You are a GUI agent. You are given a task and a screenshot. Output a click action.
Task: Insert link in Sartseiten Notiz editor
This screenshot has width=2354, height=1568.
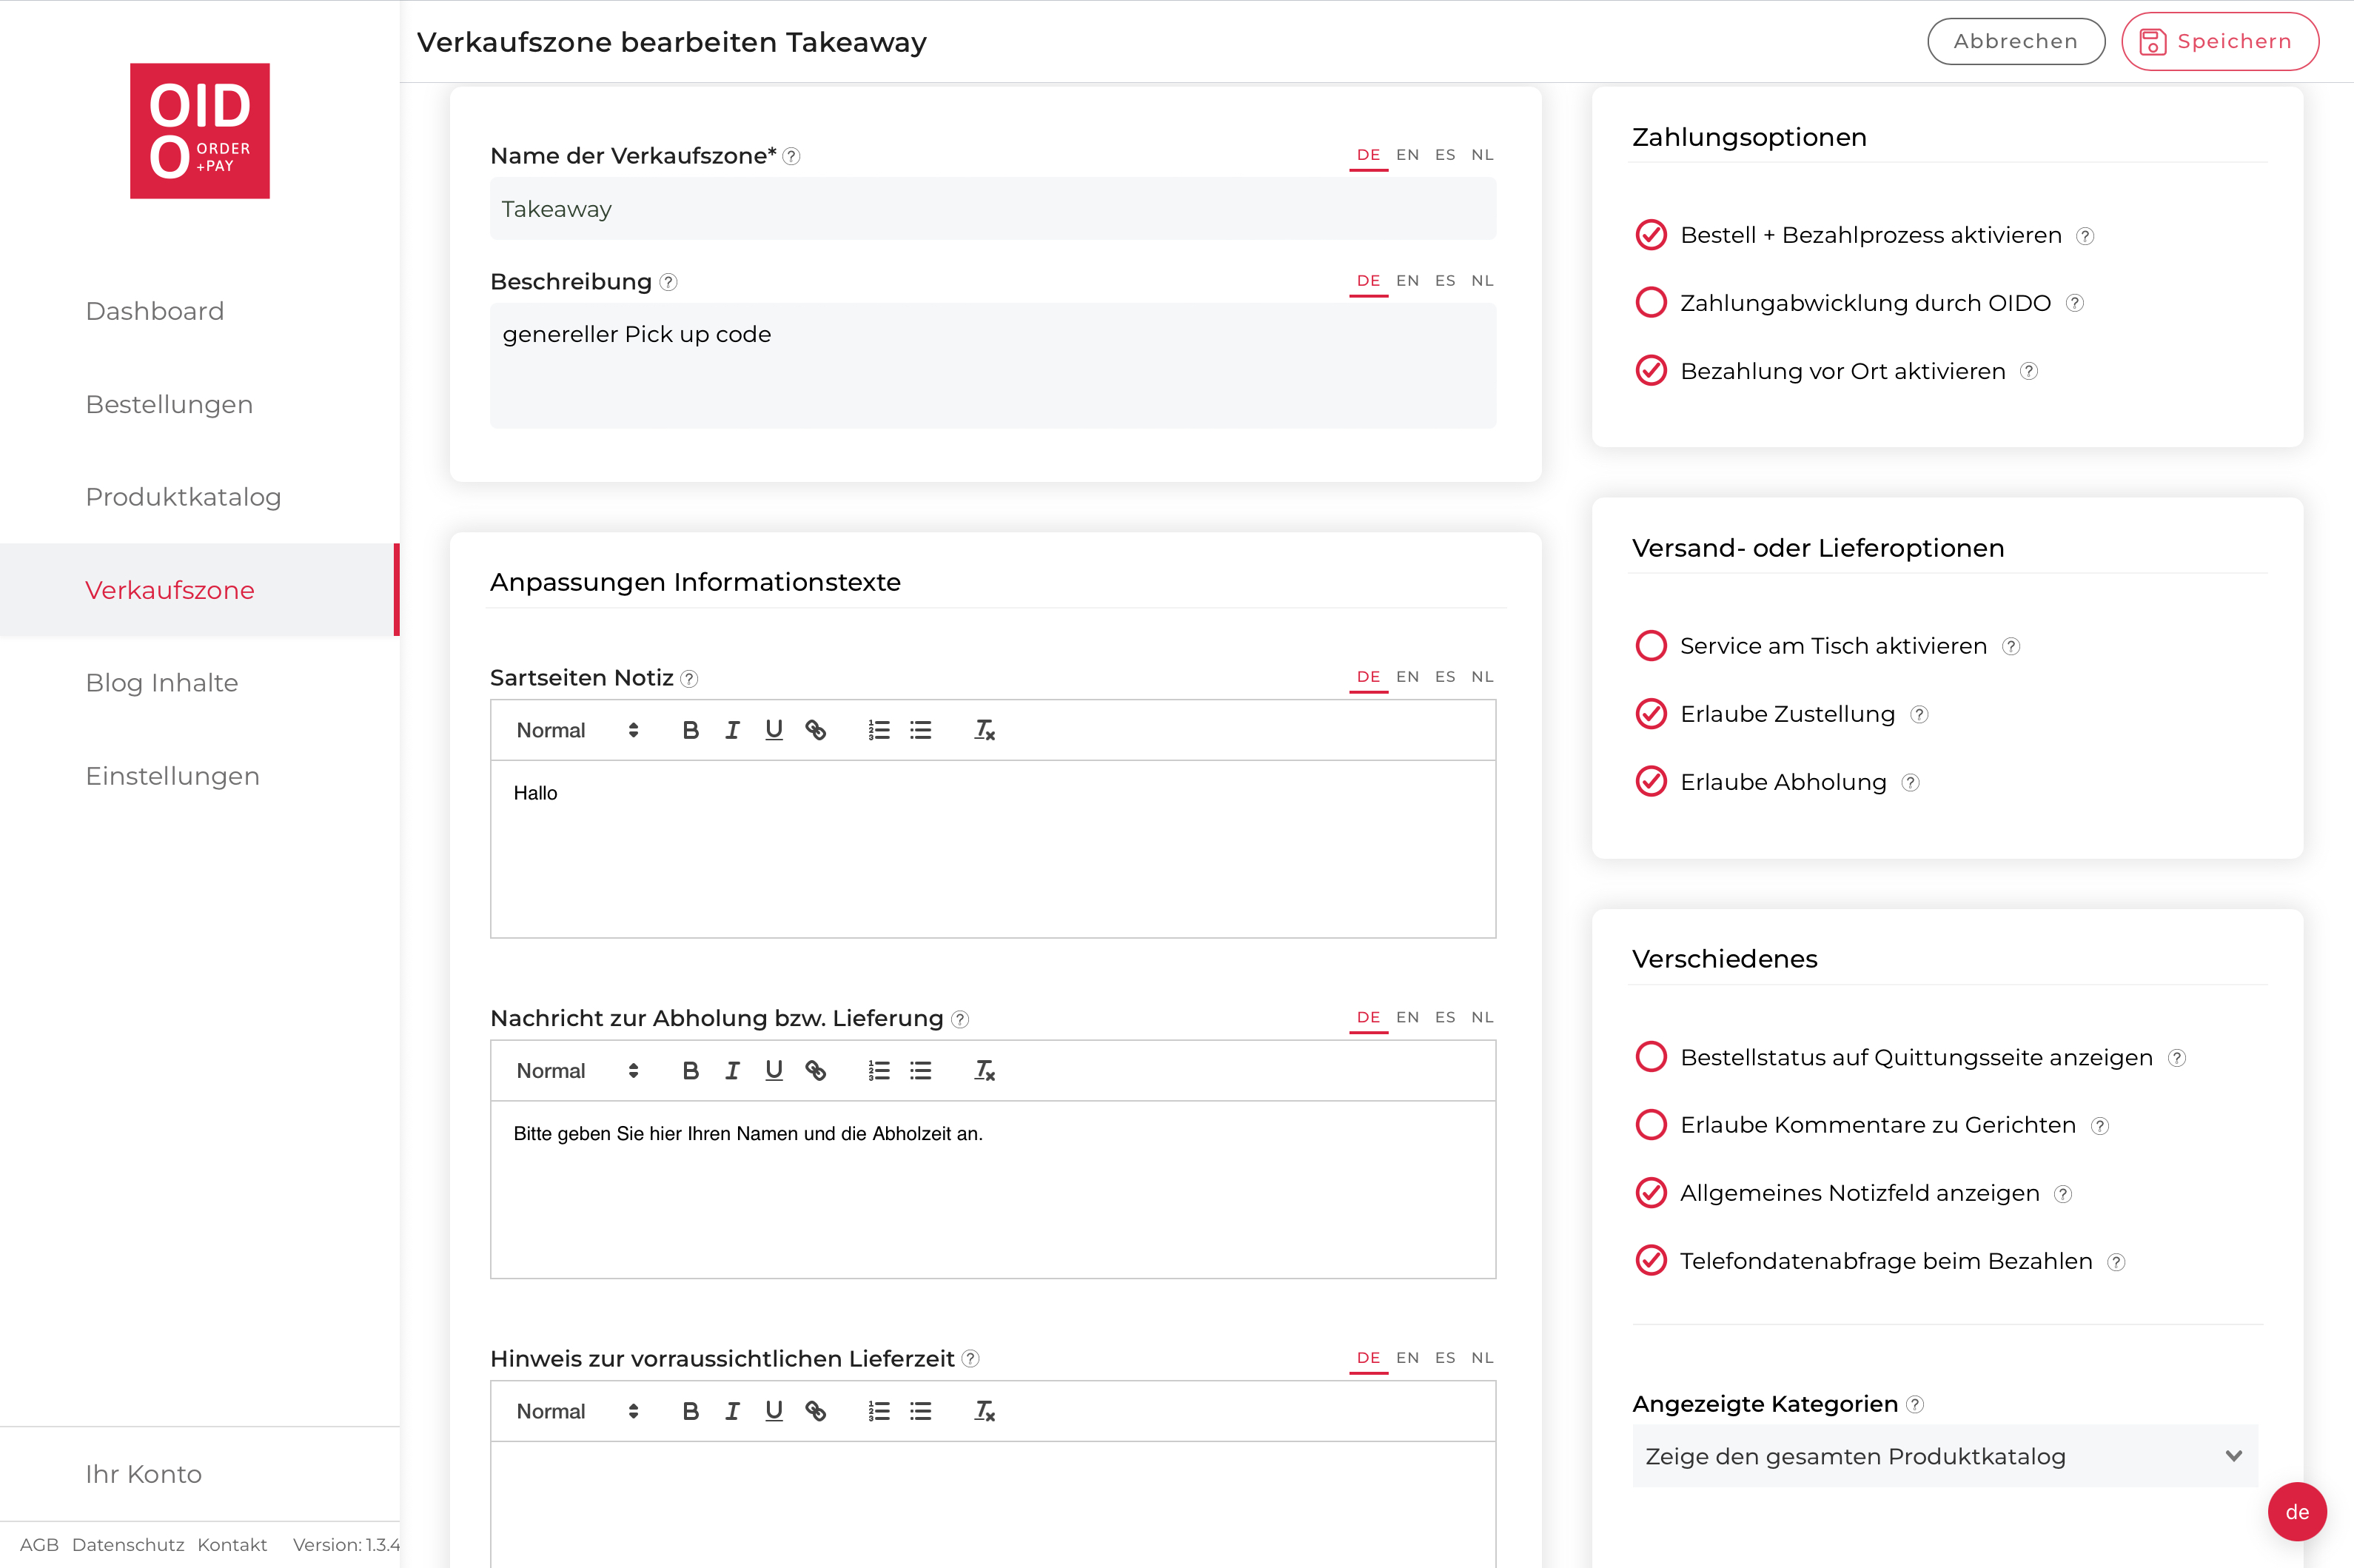(816, 730)
